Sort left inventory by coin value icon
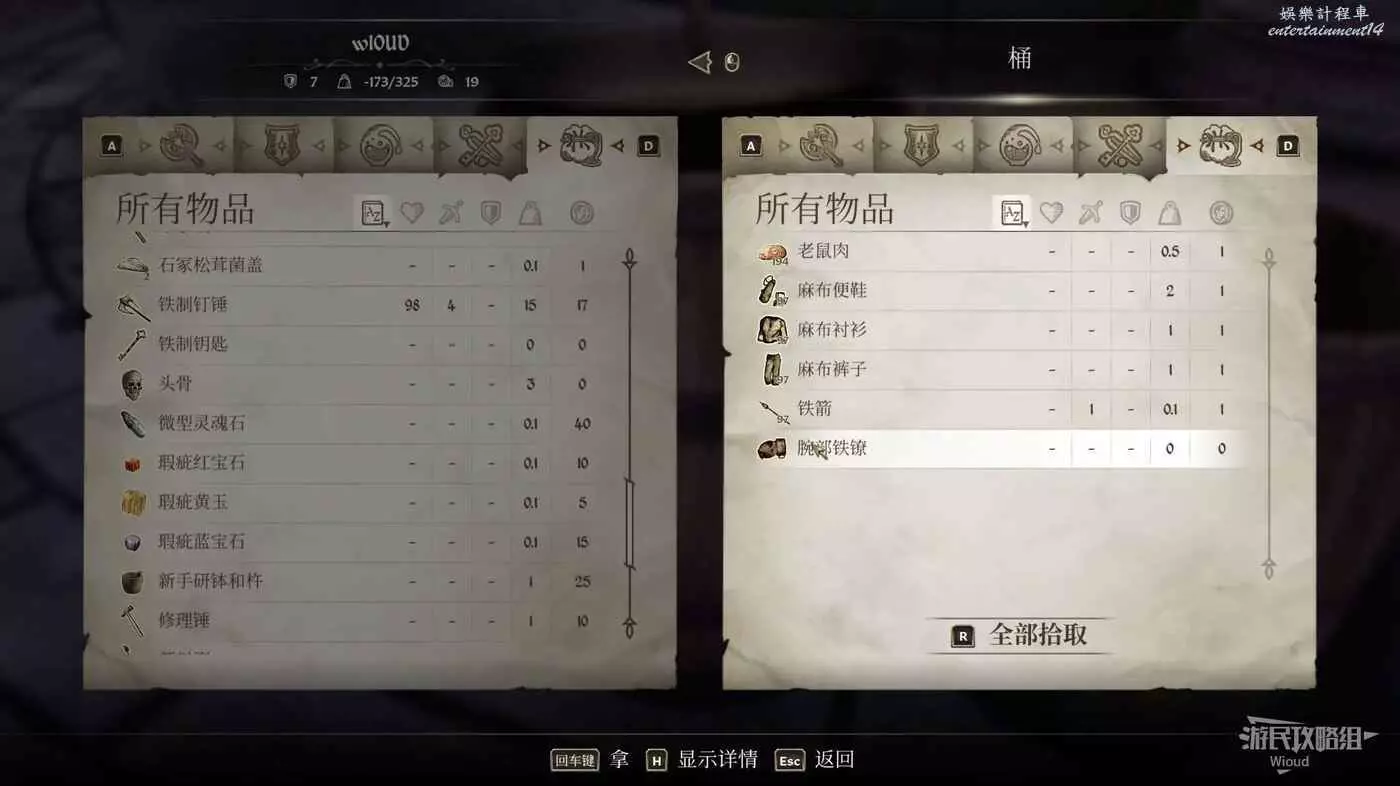This screenshot has height=786, width=1400. coord(581,212)
